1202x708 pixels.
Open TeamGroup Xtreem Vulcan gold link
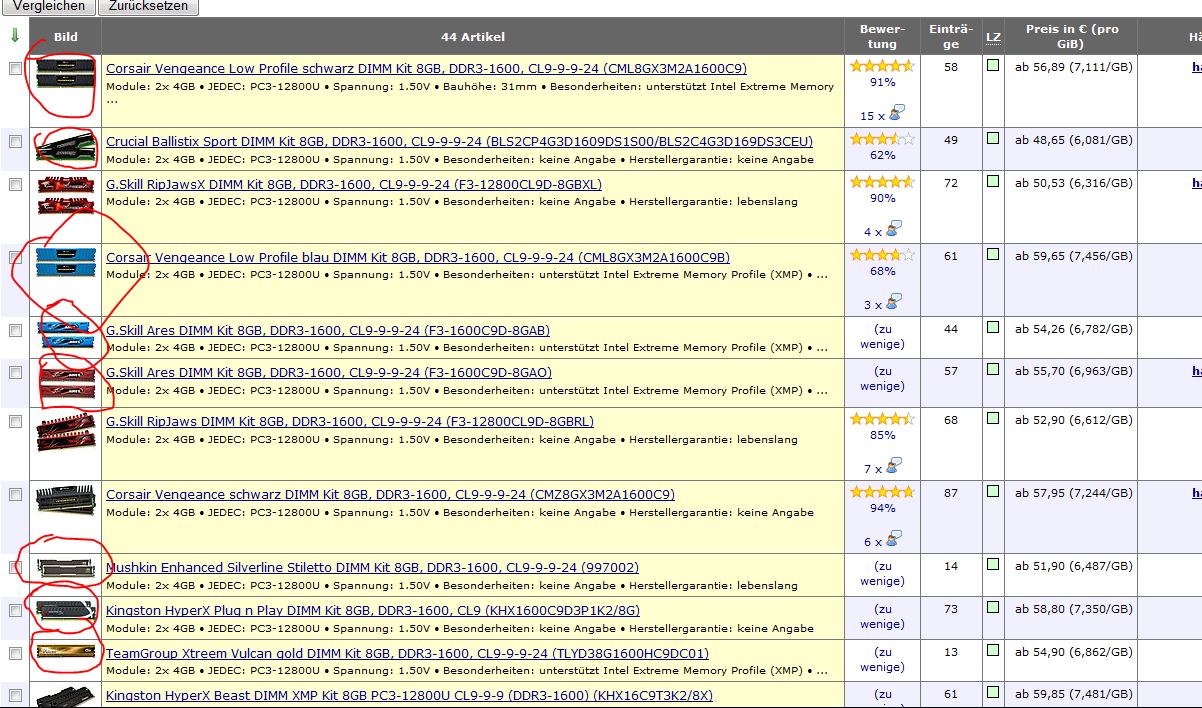click(x=407, y=654)
